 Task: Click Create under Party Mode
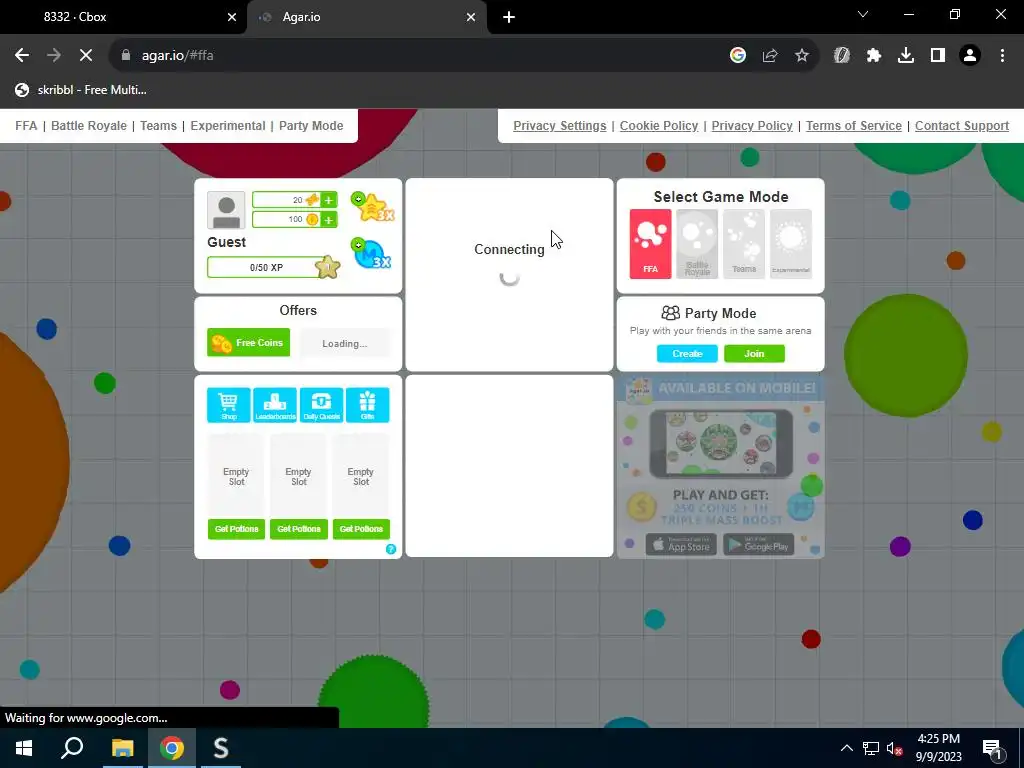pyautogui.click(x=687, y=353)
